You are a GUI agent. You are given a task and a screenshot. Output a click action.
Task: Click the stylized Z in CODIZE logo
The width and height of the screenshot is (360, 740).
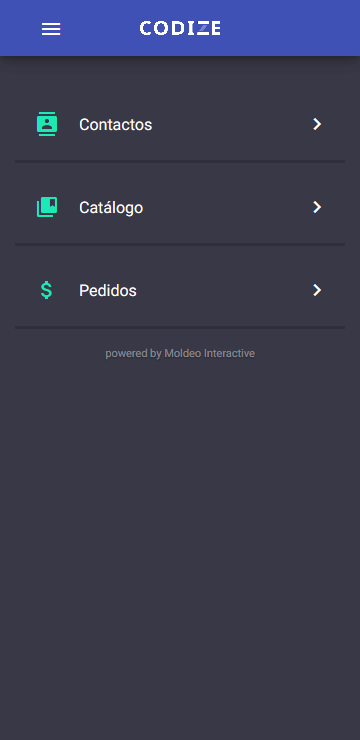click(202, 28)
